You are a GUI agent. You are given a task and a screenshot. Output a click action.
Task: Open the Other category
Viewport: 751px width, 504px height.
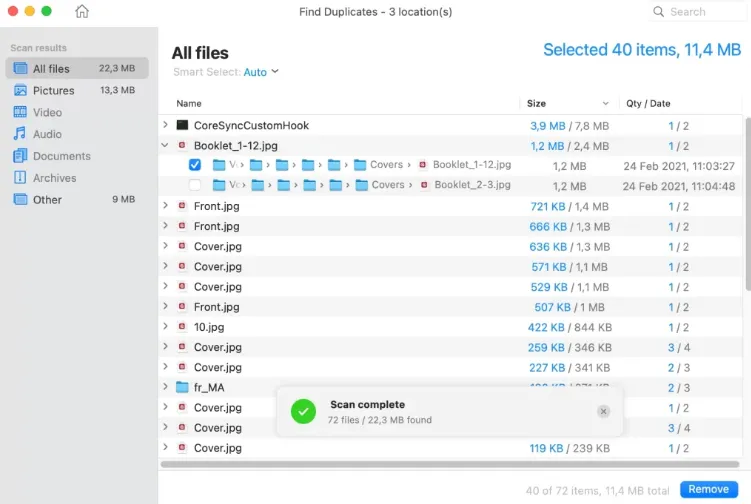coord(77,200)
